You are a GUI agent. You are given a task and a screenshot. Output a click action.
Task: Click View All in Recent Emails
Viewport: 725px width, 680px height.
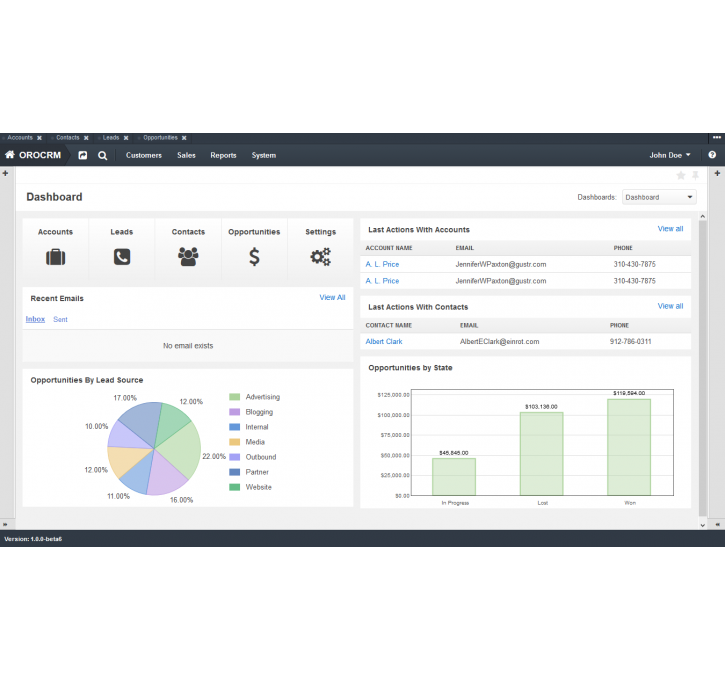coord(332,297)
